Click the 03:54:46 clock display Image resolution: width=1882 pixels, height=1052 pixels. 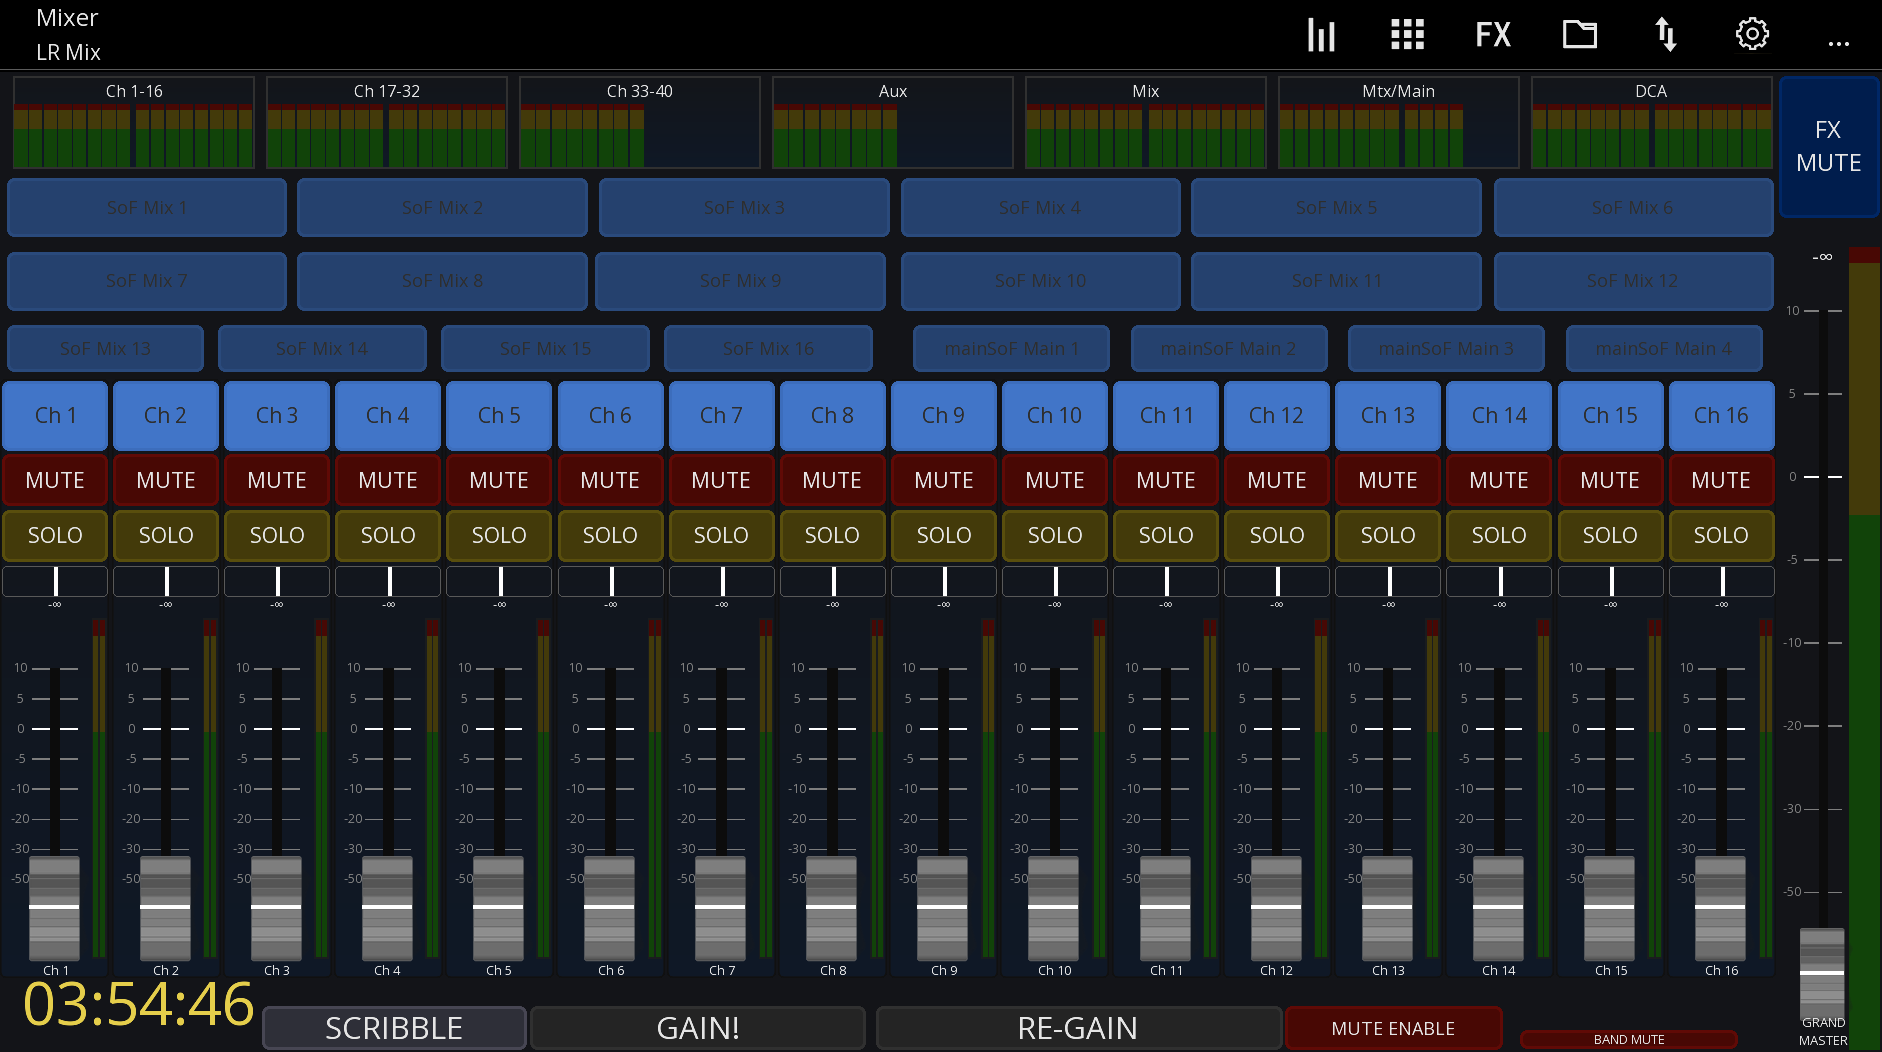pos(138,1005)
